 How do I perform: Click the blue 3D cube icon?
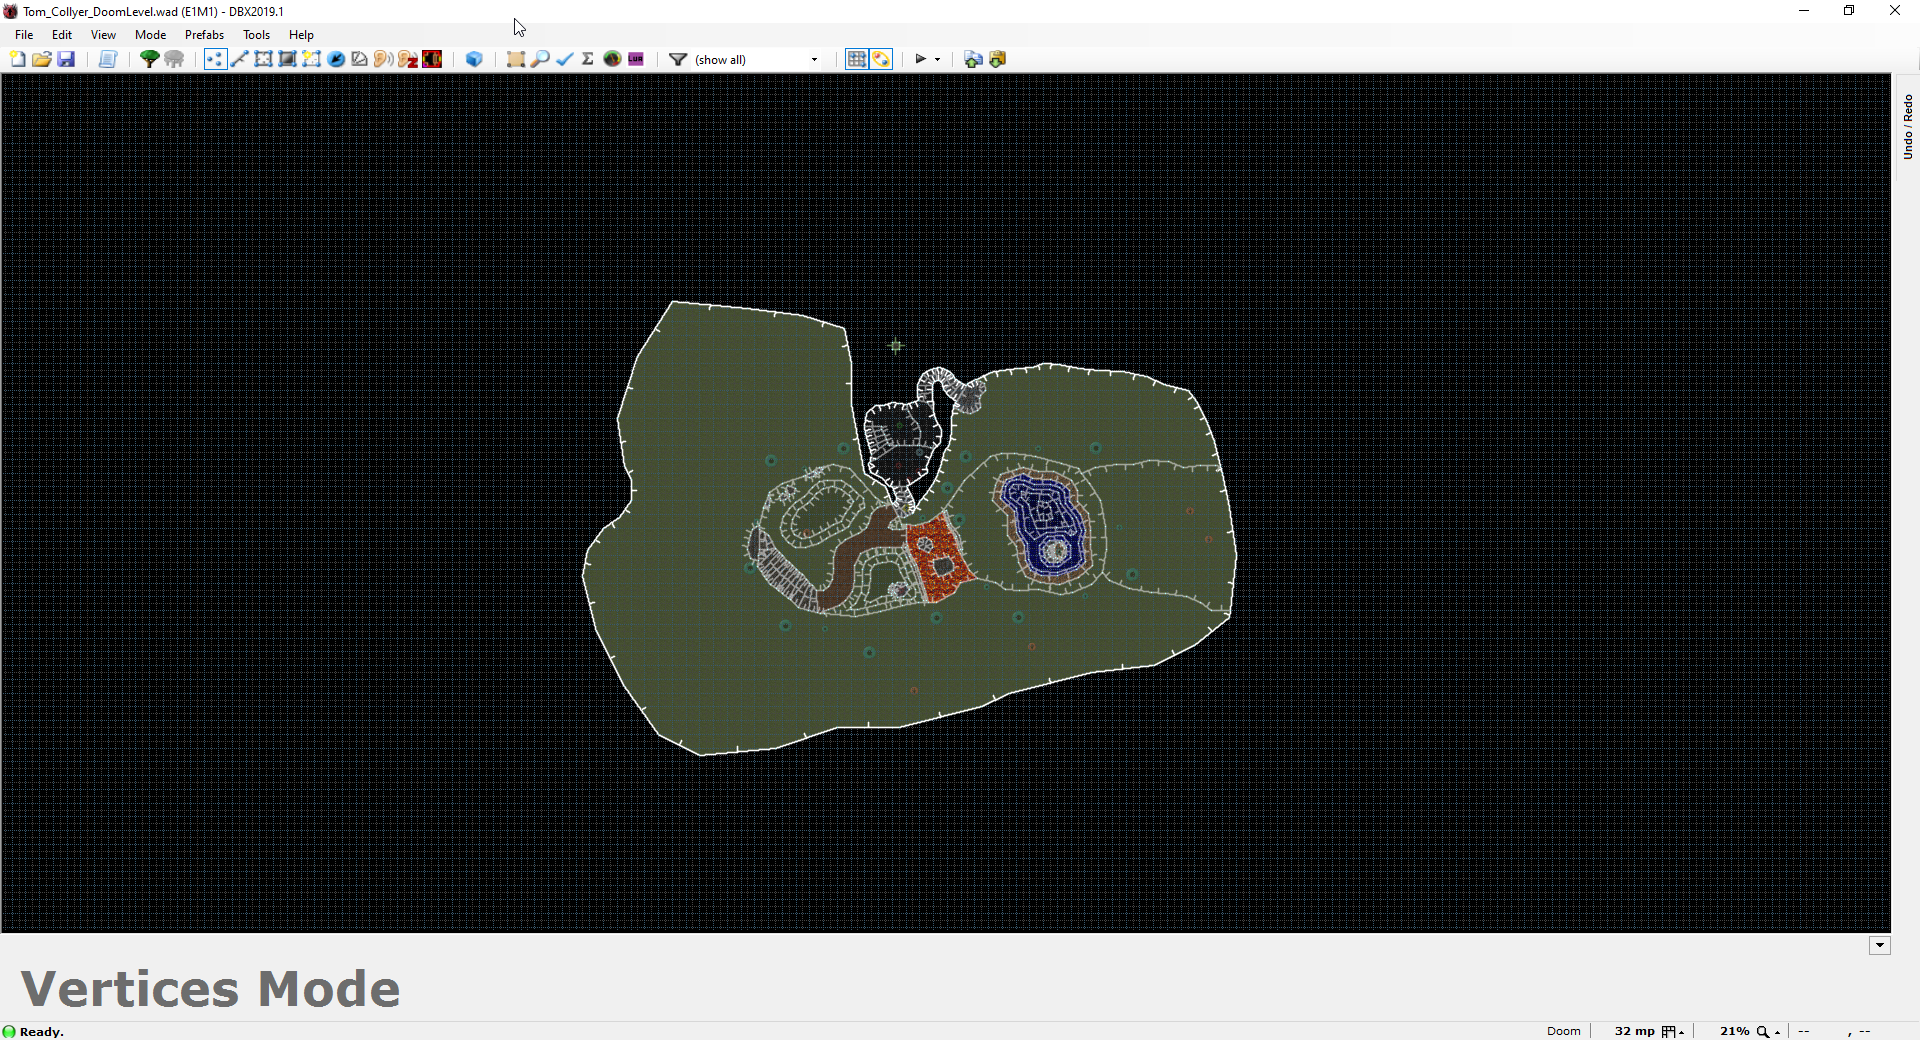point(474,59)
